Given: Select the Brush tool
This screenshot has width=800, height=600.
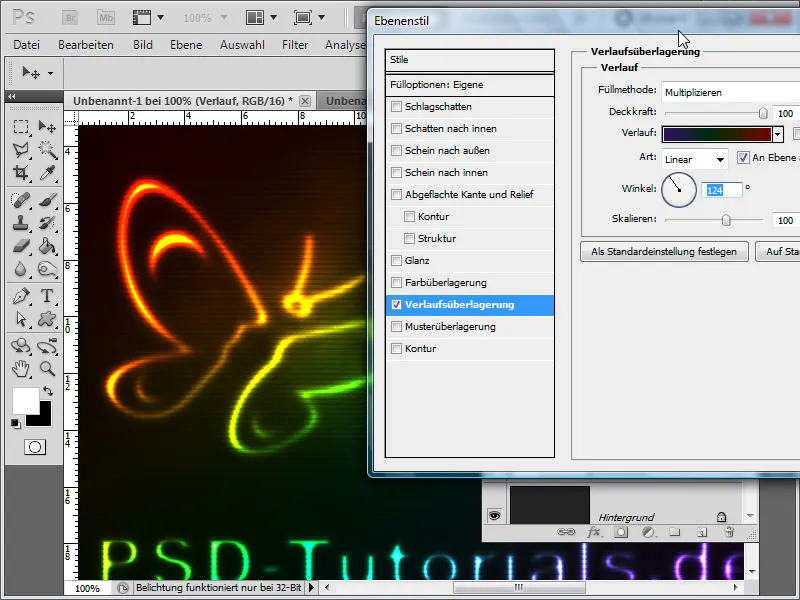Looking at the screenshot, I should (47, 199).
